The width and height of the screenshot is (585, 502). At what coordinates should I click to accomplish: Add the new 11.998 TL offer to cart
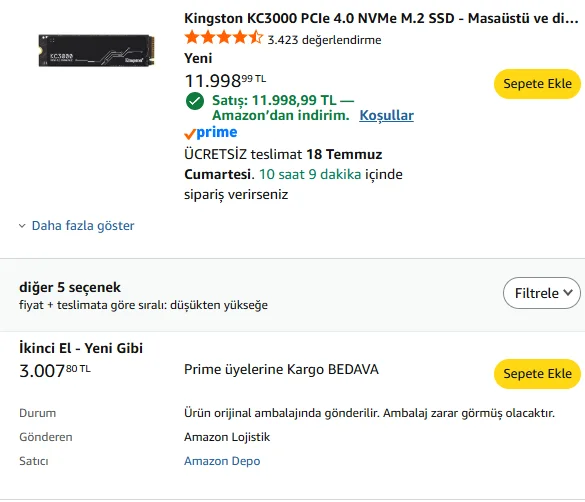pos(537,84)
